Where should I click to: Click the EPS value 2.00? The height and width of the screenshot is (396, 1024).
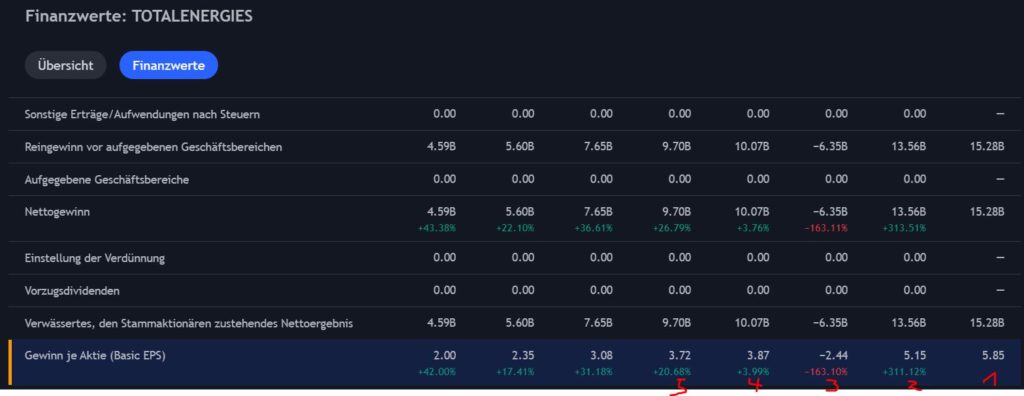(445, 355)
